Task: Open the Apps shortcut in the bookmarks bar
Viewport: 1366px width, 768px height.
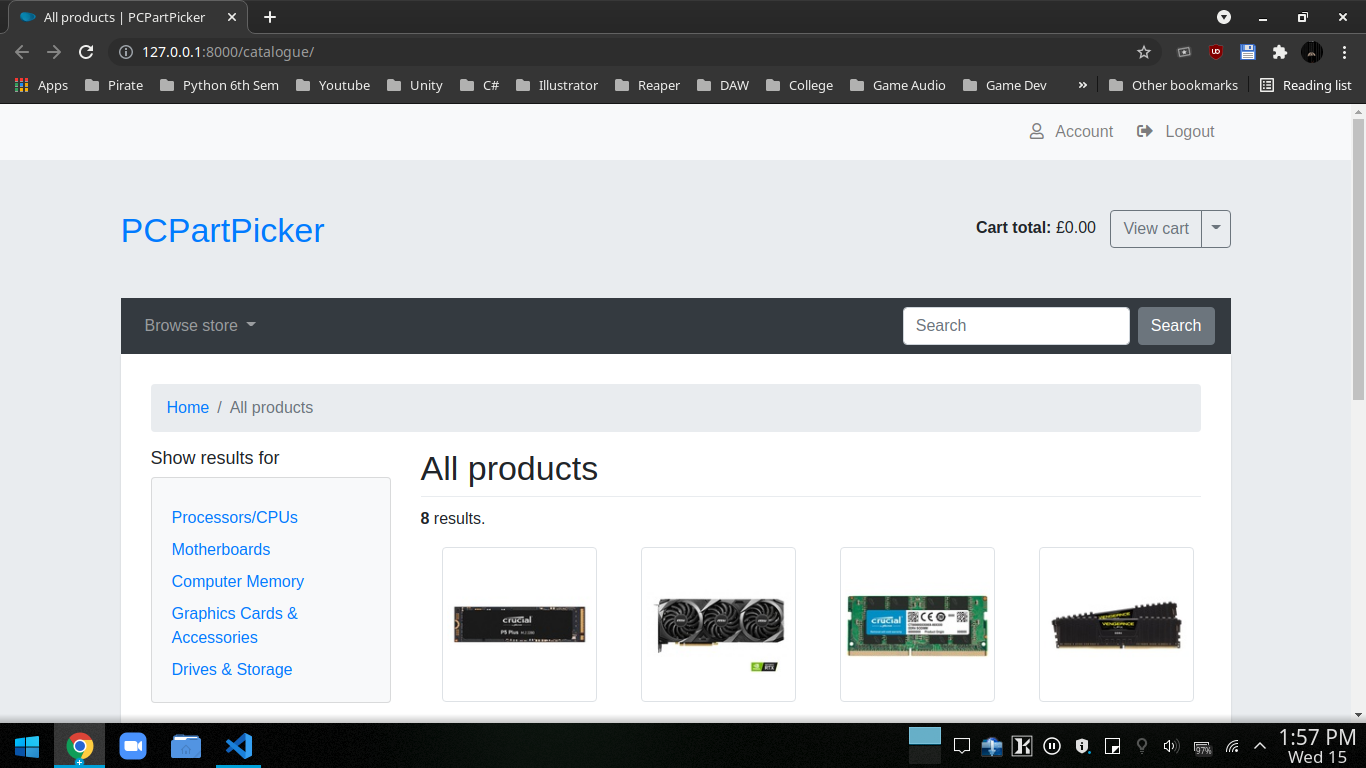Action: point(41,85)
